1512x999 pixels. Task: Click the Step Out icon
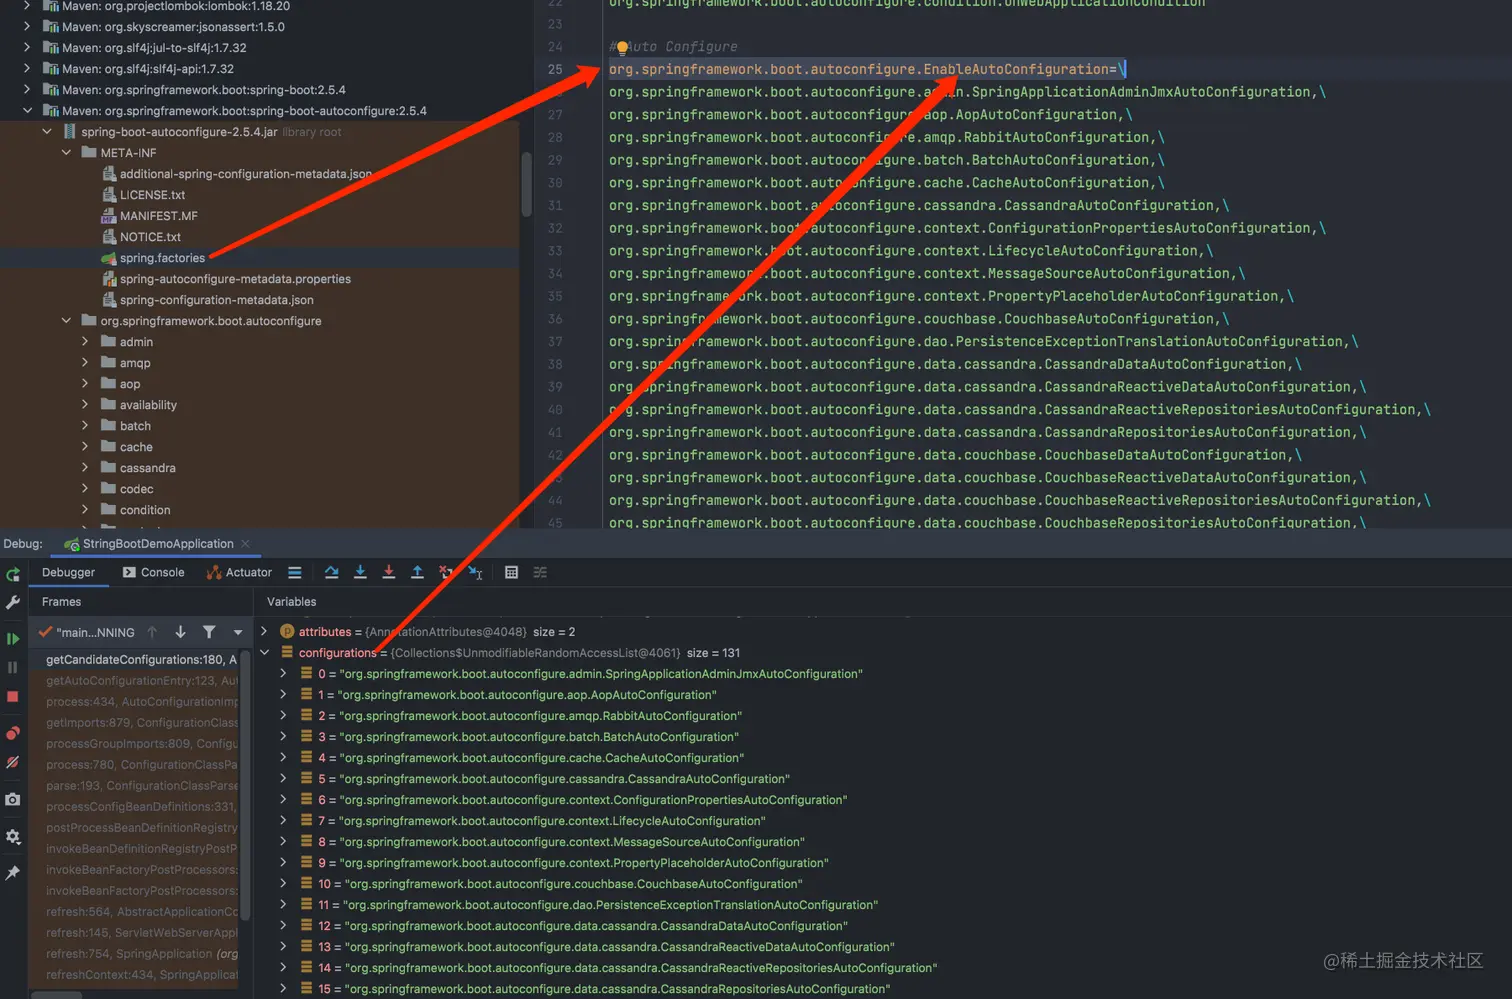click(x=417, y=572)
